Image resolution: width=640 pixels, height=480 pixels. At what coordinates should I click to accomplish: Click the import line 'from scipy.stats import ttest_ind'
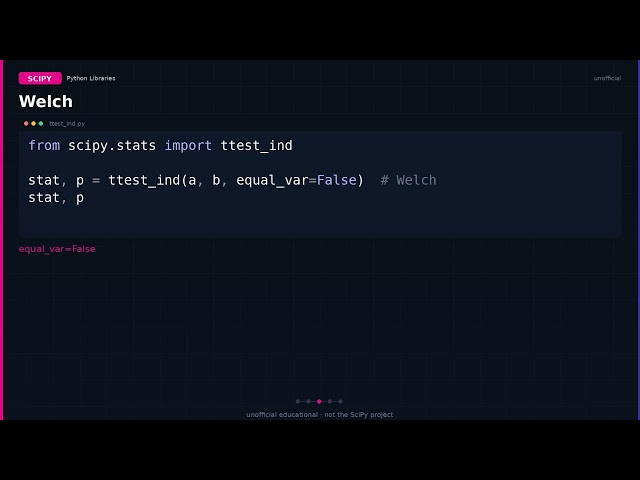tap(160, 146)
